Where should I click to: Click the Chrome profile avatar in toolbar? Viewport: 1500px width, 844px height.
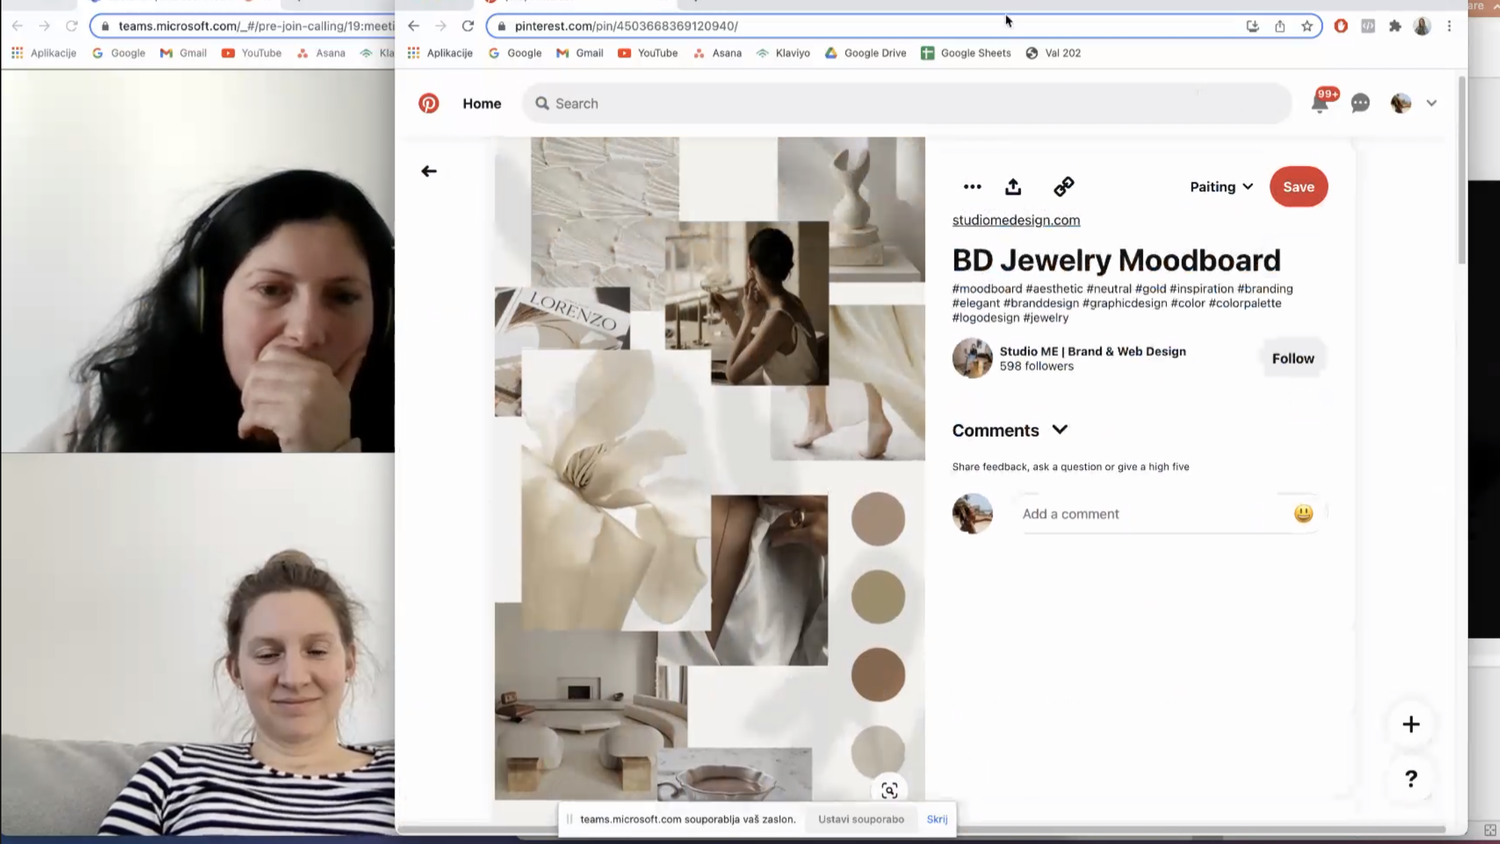pyautogui.click(x=1422, y=26)
